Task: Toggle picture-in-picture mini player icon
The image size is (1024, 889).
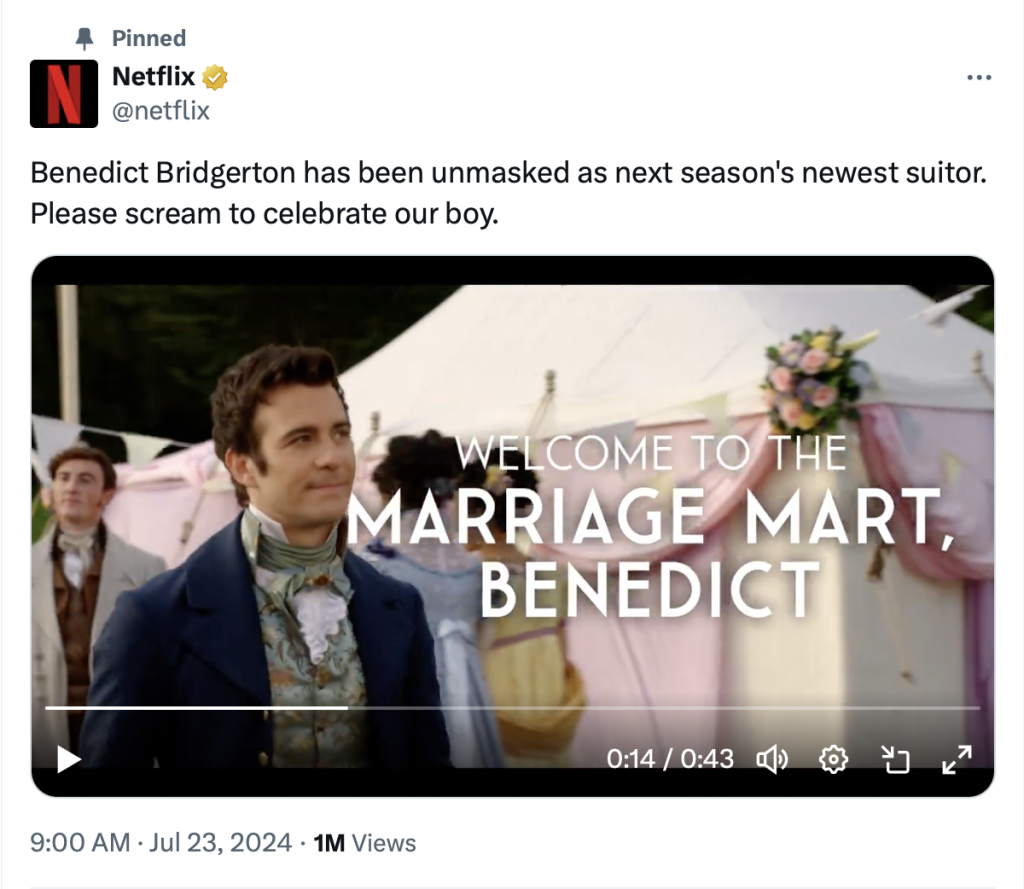Action: (895, 760)
